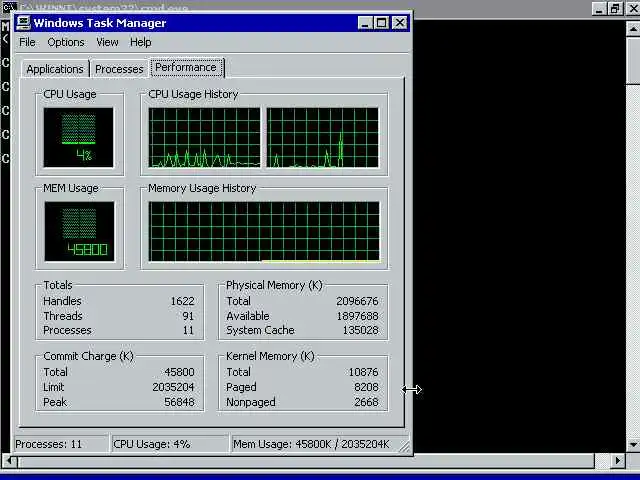This screenshot has width=640, height=480.
Task: Open the File menu in Task Manager
Action: click(27, 42)
